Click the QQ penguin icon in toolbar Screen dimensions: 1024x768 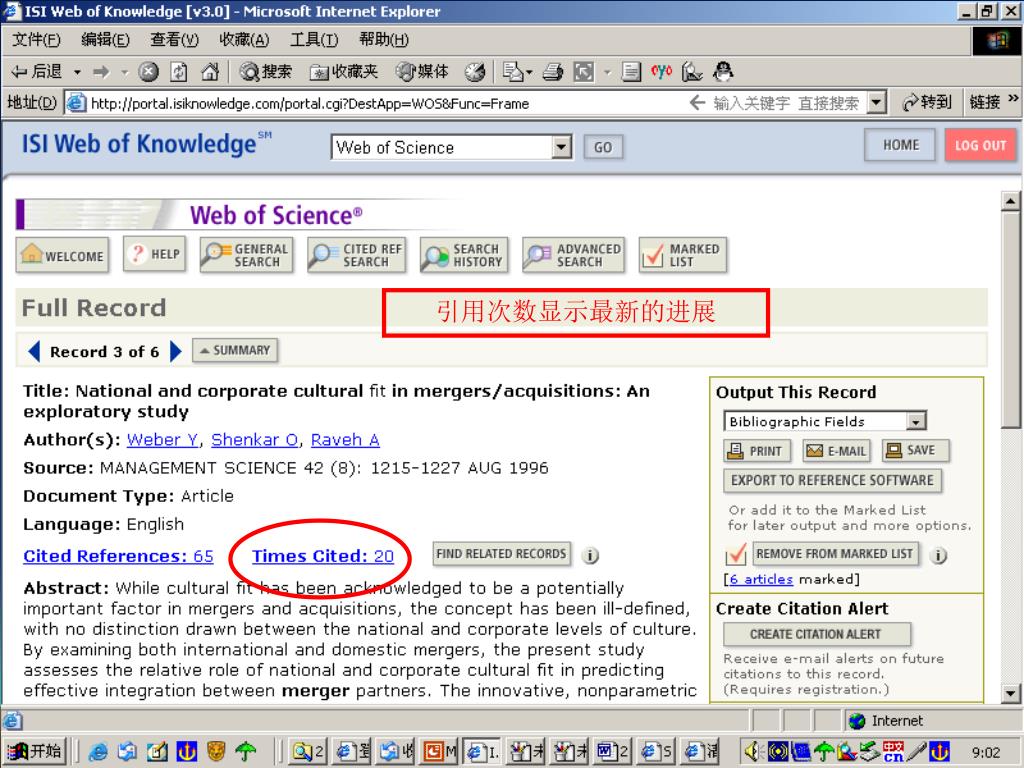[x=723, y=72]
